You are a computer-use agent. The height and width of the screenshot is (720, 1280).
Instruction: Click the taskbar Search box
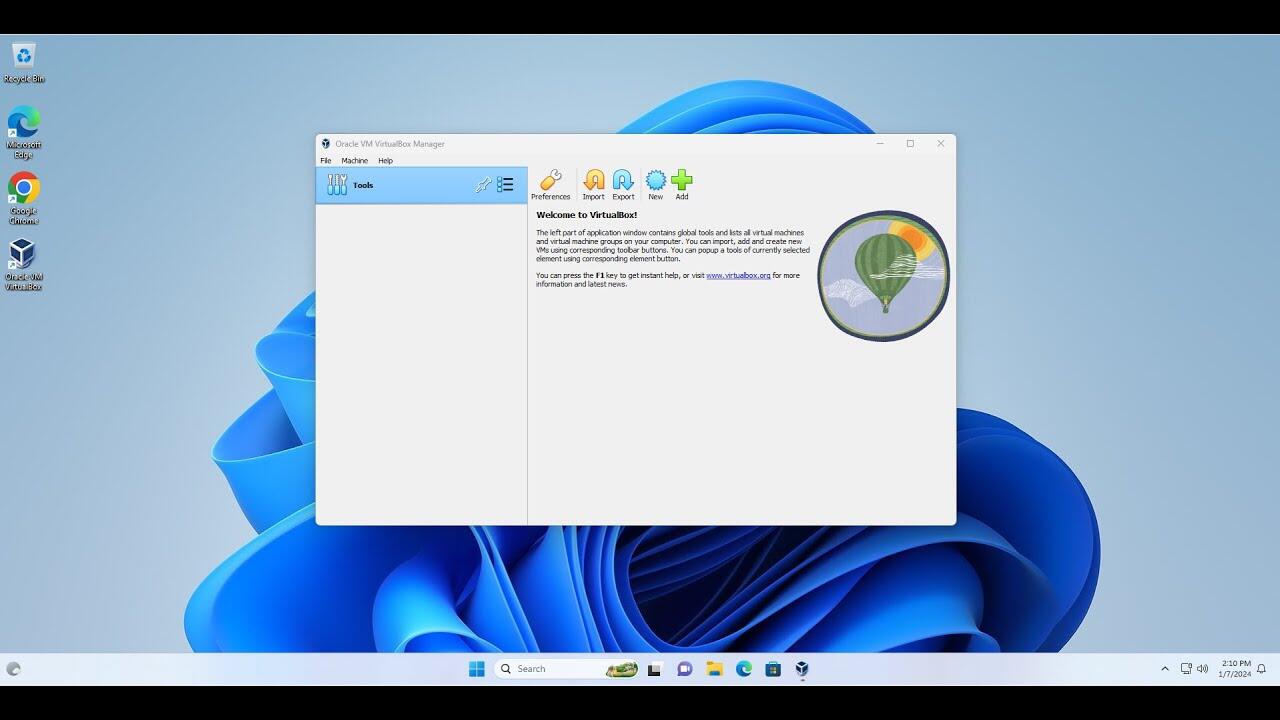pos(567,669)
